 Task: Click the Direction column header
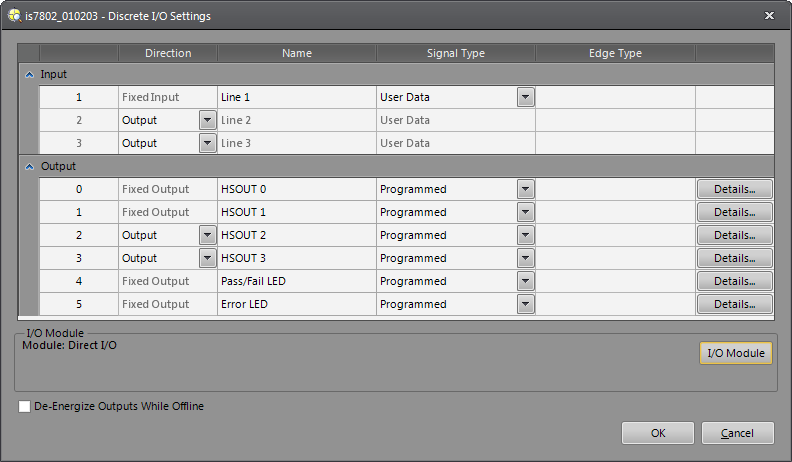168,53
